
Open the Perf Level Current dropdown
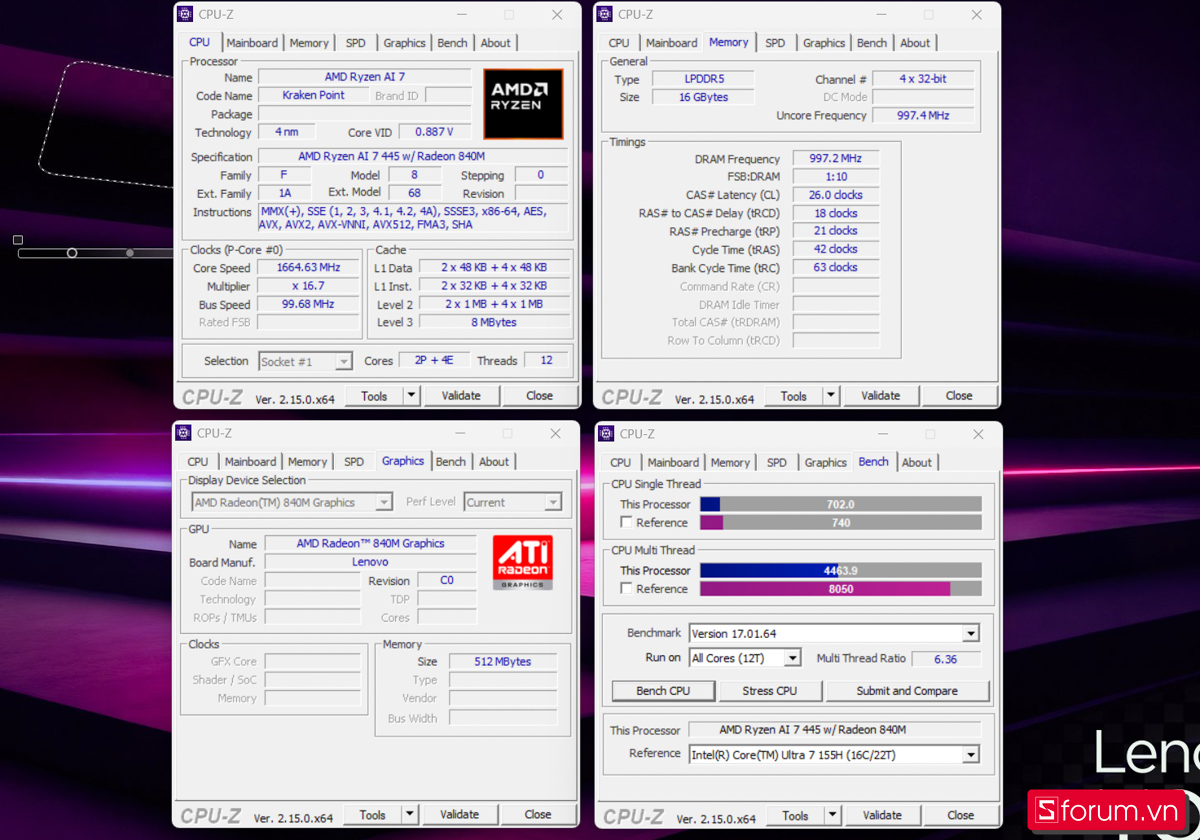(x=553, y=503)
